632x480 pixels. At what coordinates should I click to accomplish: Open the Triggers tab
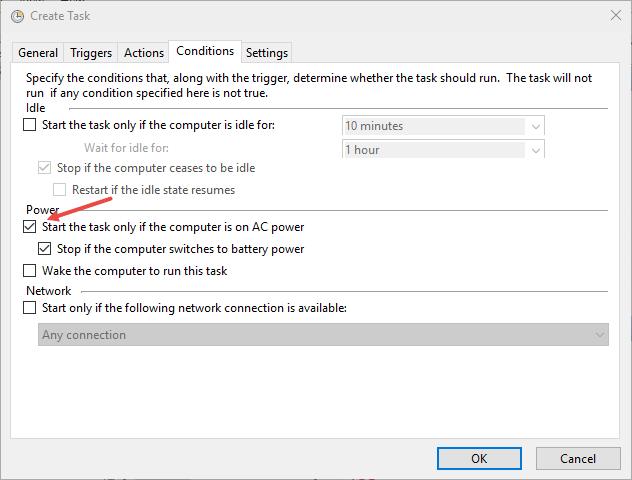tap(91, 53)
